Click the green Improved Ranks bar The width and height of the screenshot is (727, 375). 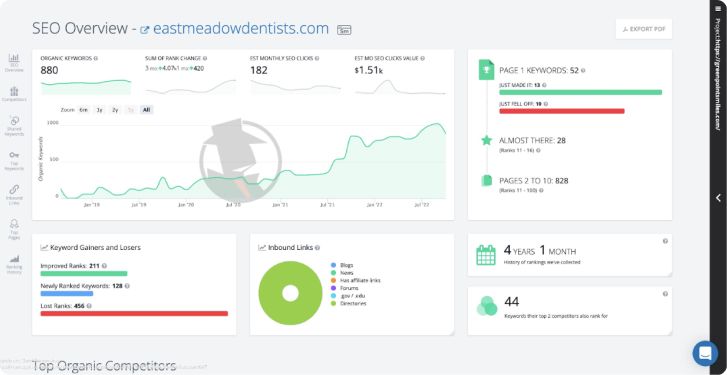84,274
